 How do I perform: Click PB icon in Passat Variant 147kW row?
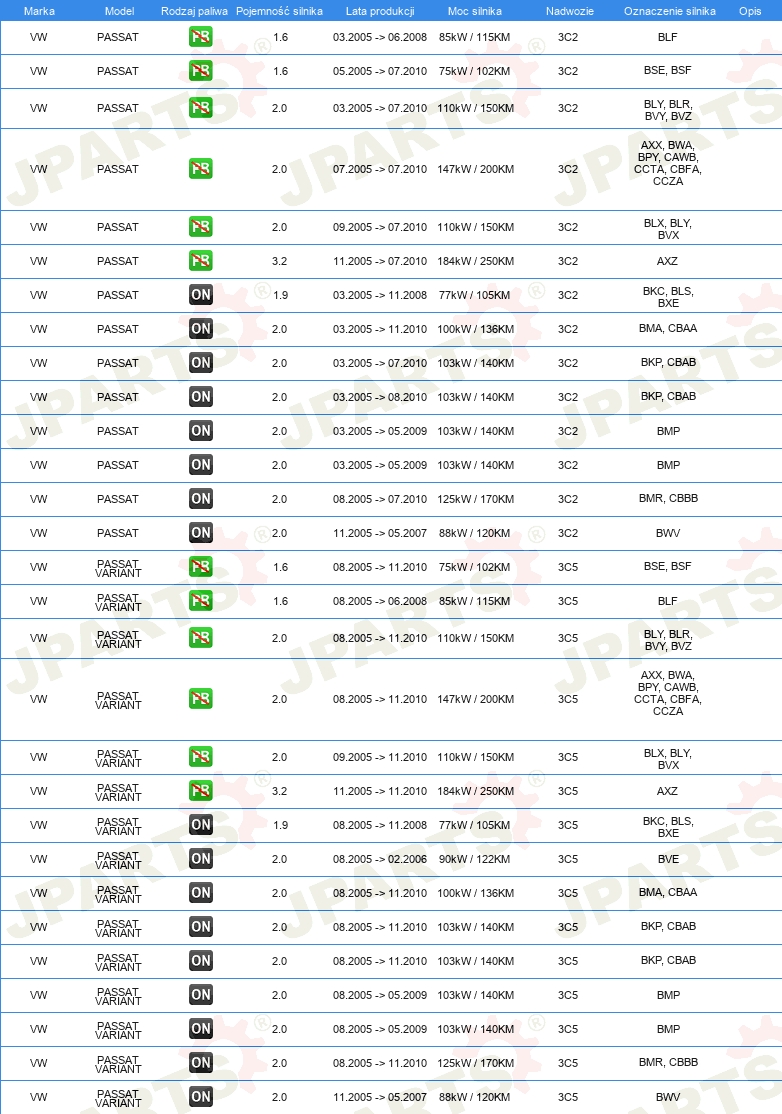(201, 699)
